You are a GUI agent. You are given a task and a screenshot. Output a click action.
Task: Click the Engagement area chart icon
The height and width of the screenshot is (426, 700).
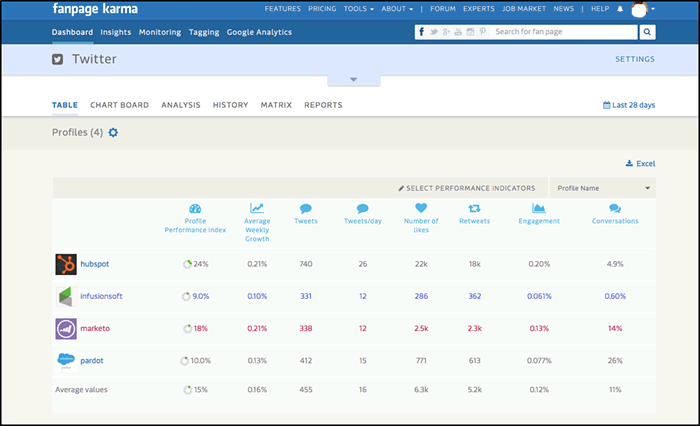click(x=539, y=208)
